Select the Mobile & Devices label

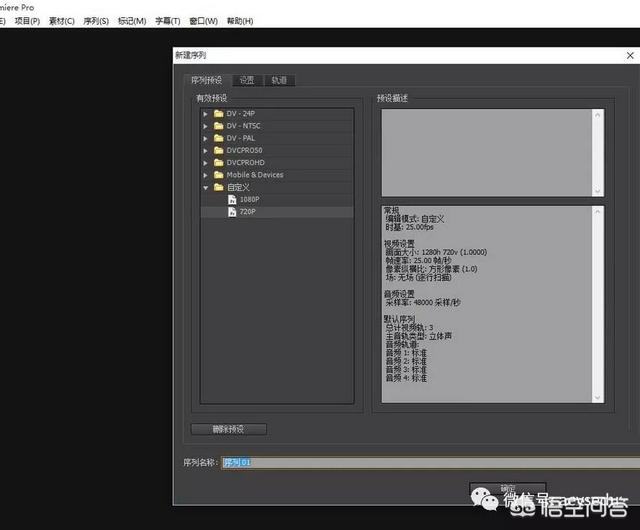coord(255,175)
